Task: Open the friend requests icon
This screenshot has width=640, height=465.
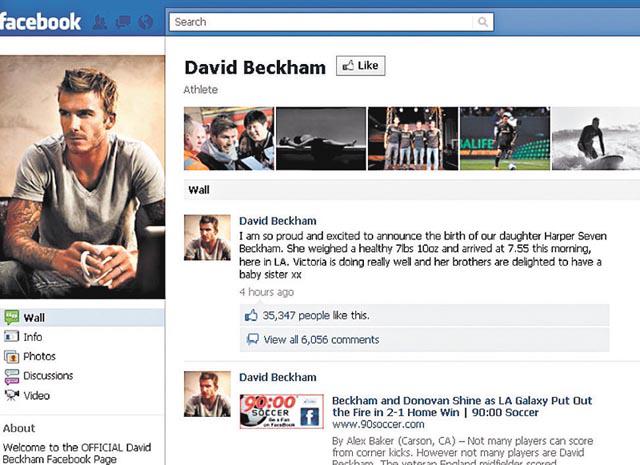Action: coord(100,22)
